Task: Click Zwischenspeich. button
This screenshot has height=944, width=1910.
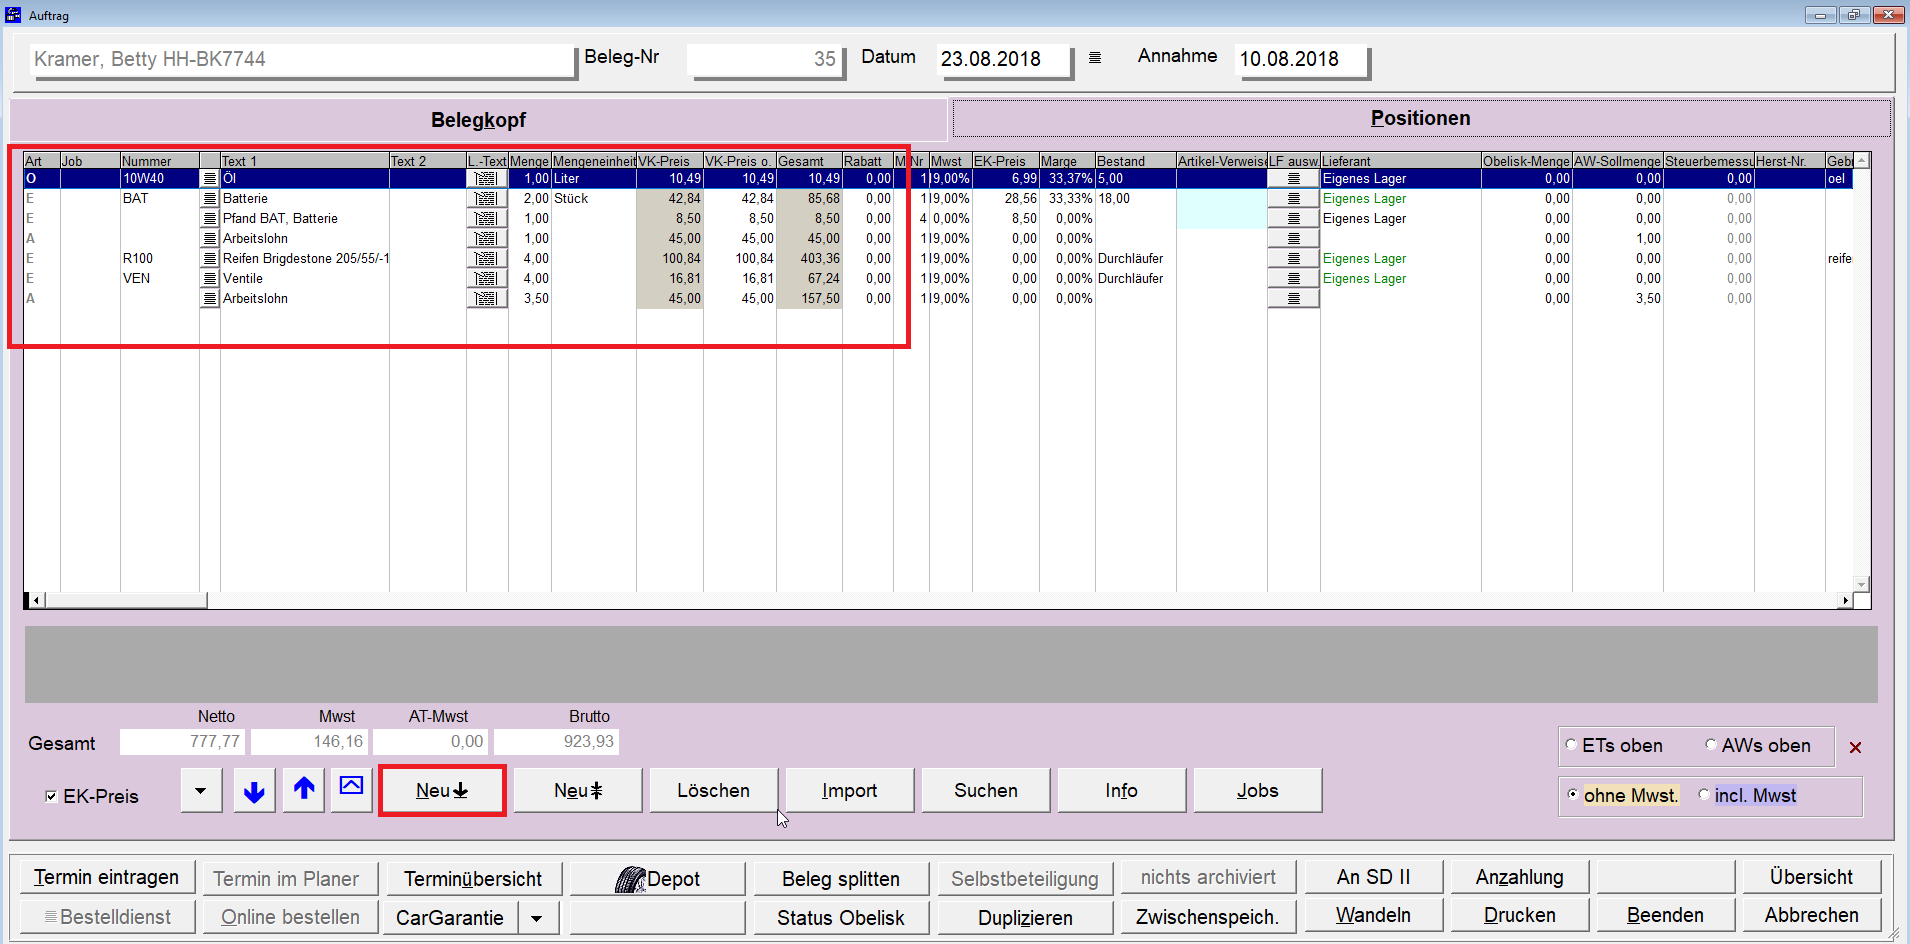Action: (x=1208, y=916)
